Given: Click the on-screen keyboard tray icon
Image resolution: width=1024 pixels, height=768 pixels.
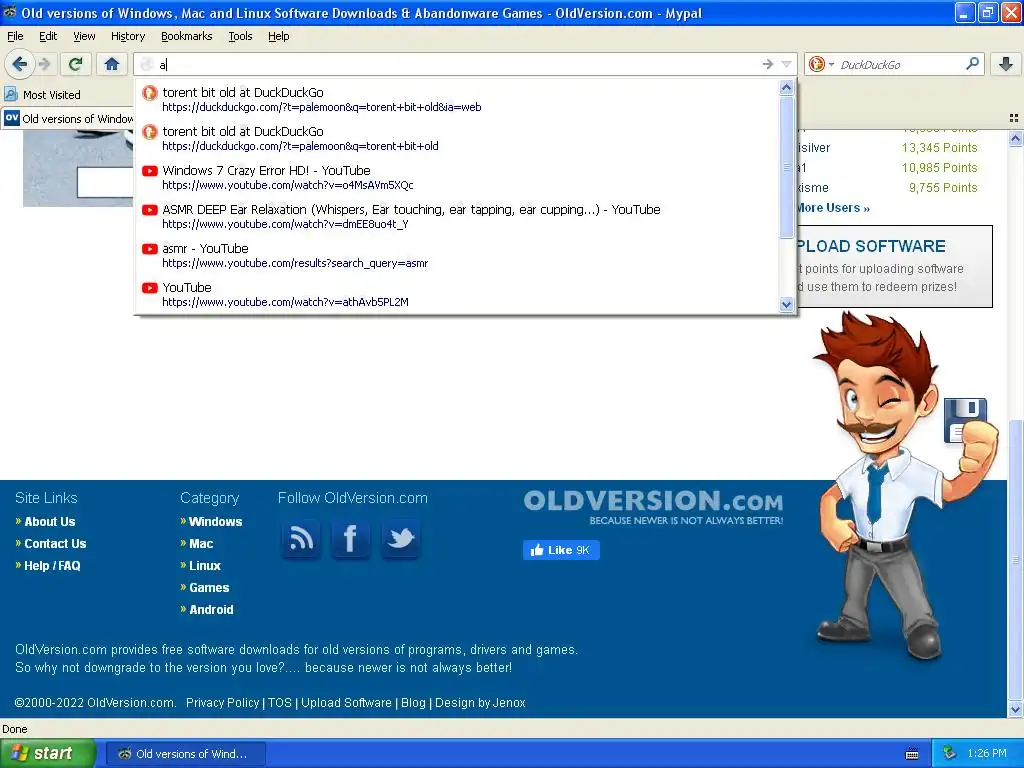Looking at the screenshot, I should point(912,754).
